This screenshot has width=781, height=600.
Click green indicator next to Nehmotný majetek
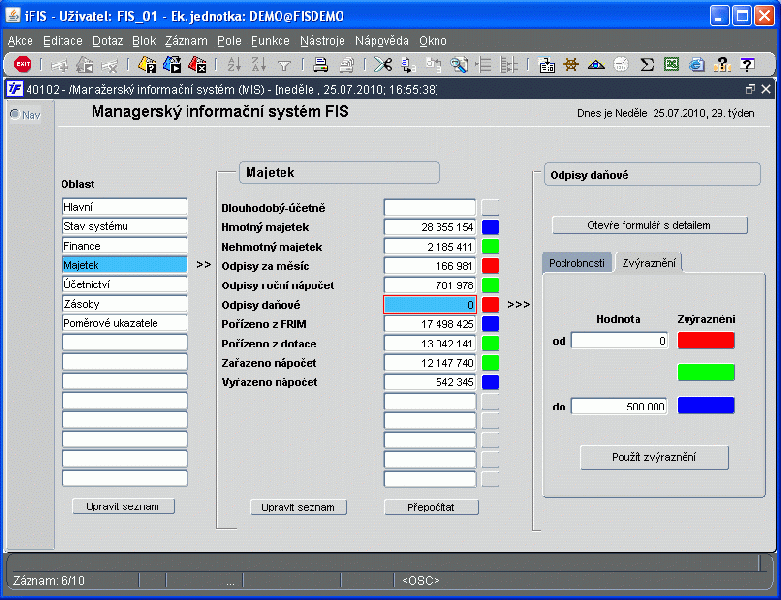point(491,246)
